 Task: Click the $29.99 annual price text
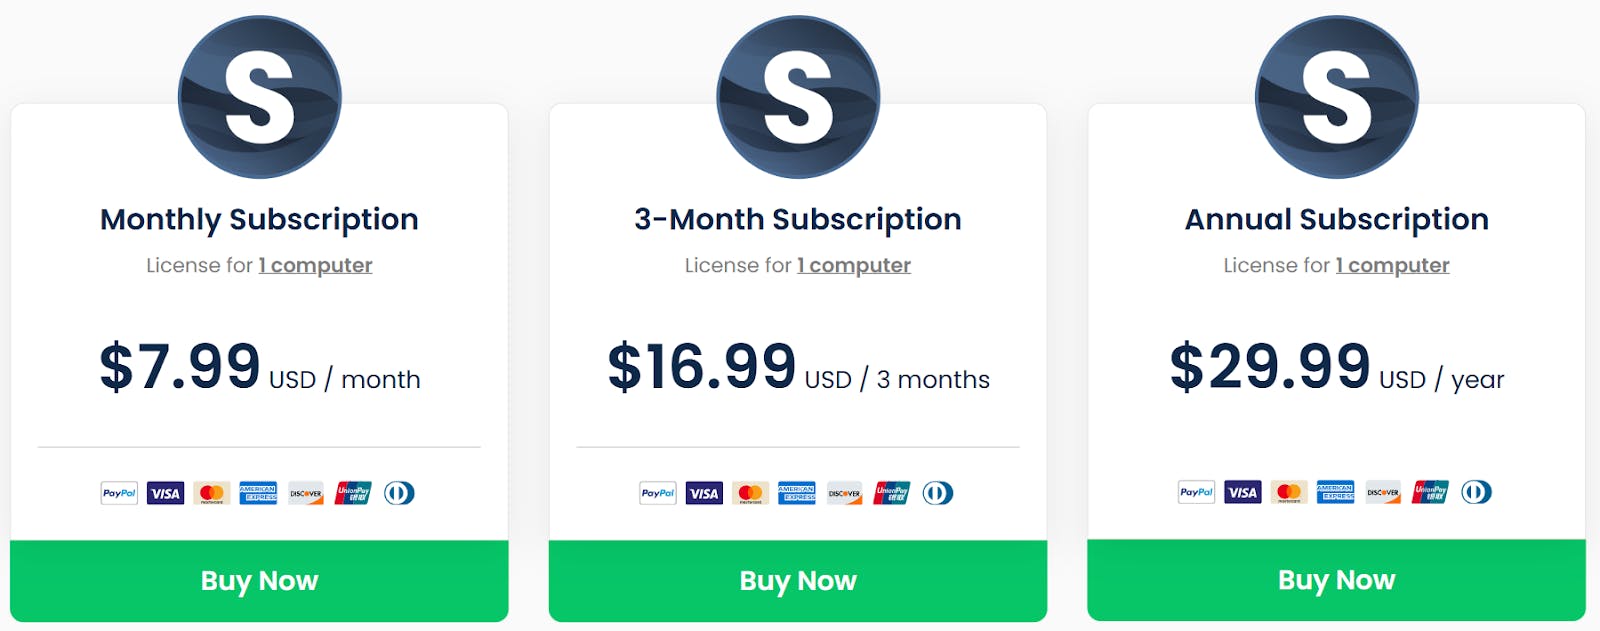1270,366
